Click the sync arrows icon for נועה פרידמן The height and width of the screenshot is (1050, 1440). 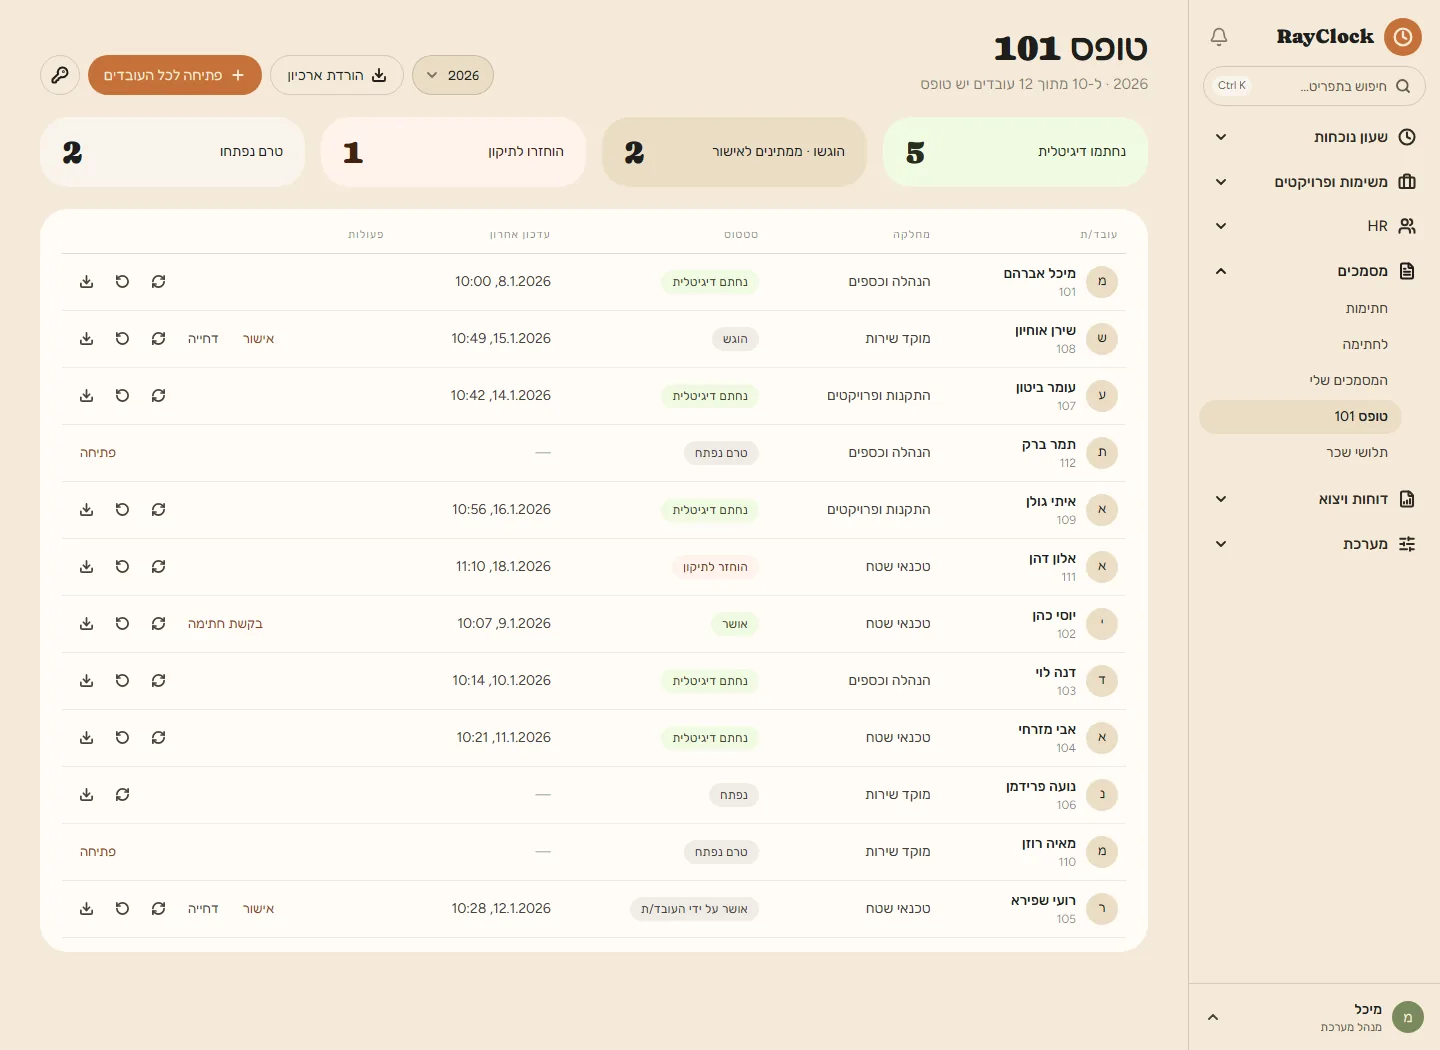click(123, 795)
